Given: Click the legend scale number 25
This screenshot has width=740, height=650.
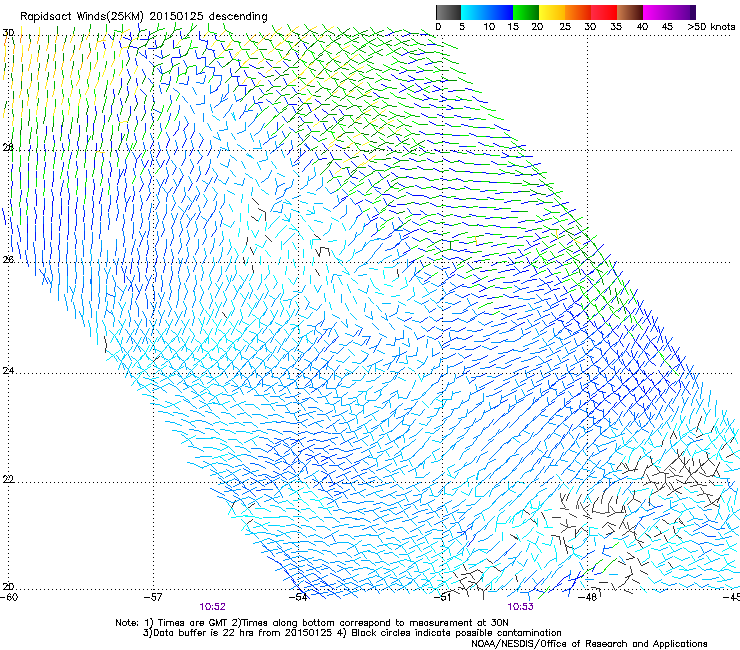Looking at the screenshot, I should [565, 27].
